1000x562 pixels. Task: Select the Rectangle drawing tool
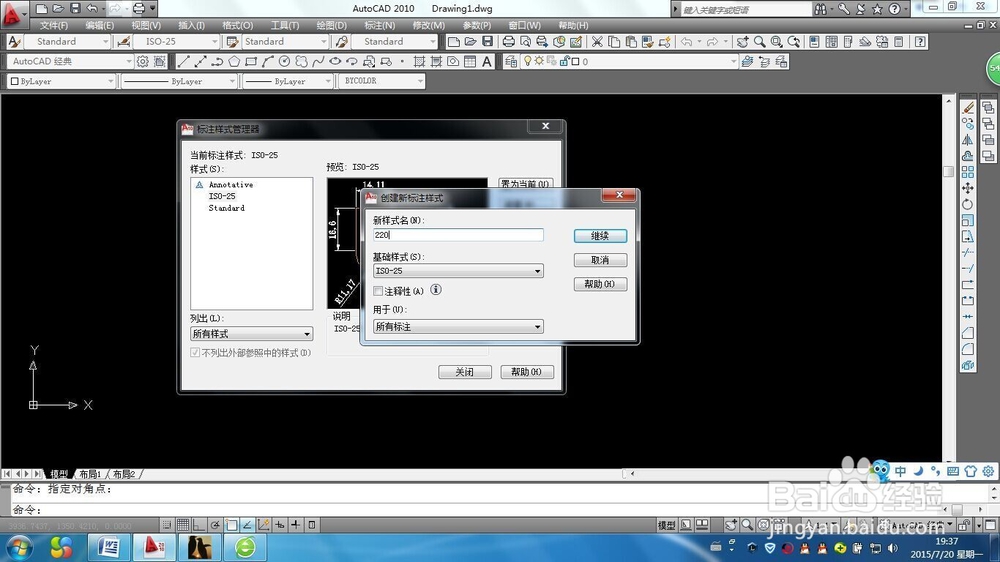tap(251, 62)
